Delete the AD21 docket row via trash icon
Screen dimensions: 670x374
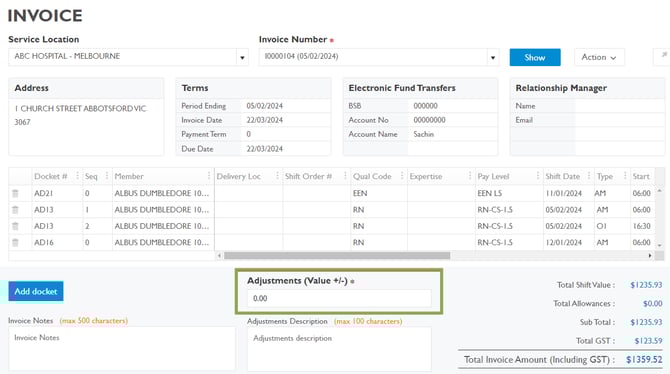15,193
